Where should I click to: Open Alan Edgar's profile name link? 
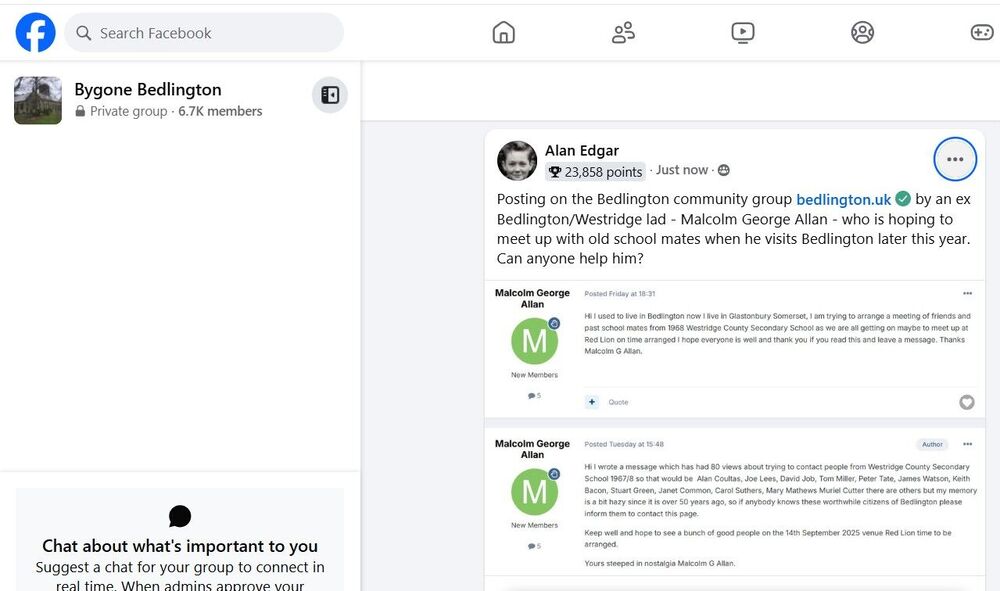point(582,150)
